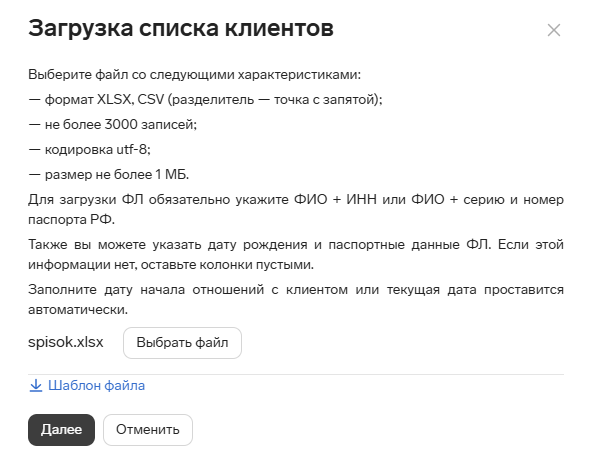Select the chosen file name spisok.xlsx

point(66,342)
